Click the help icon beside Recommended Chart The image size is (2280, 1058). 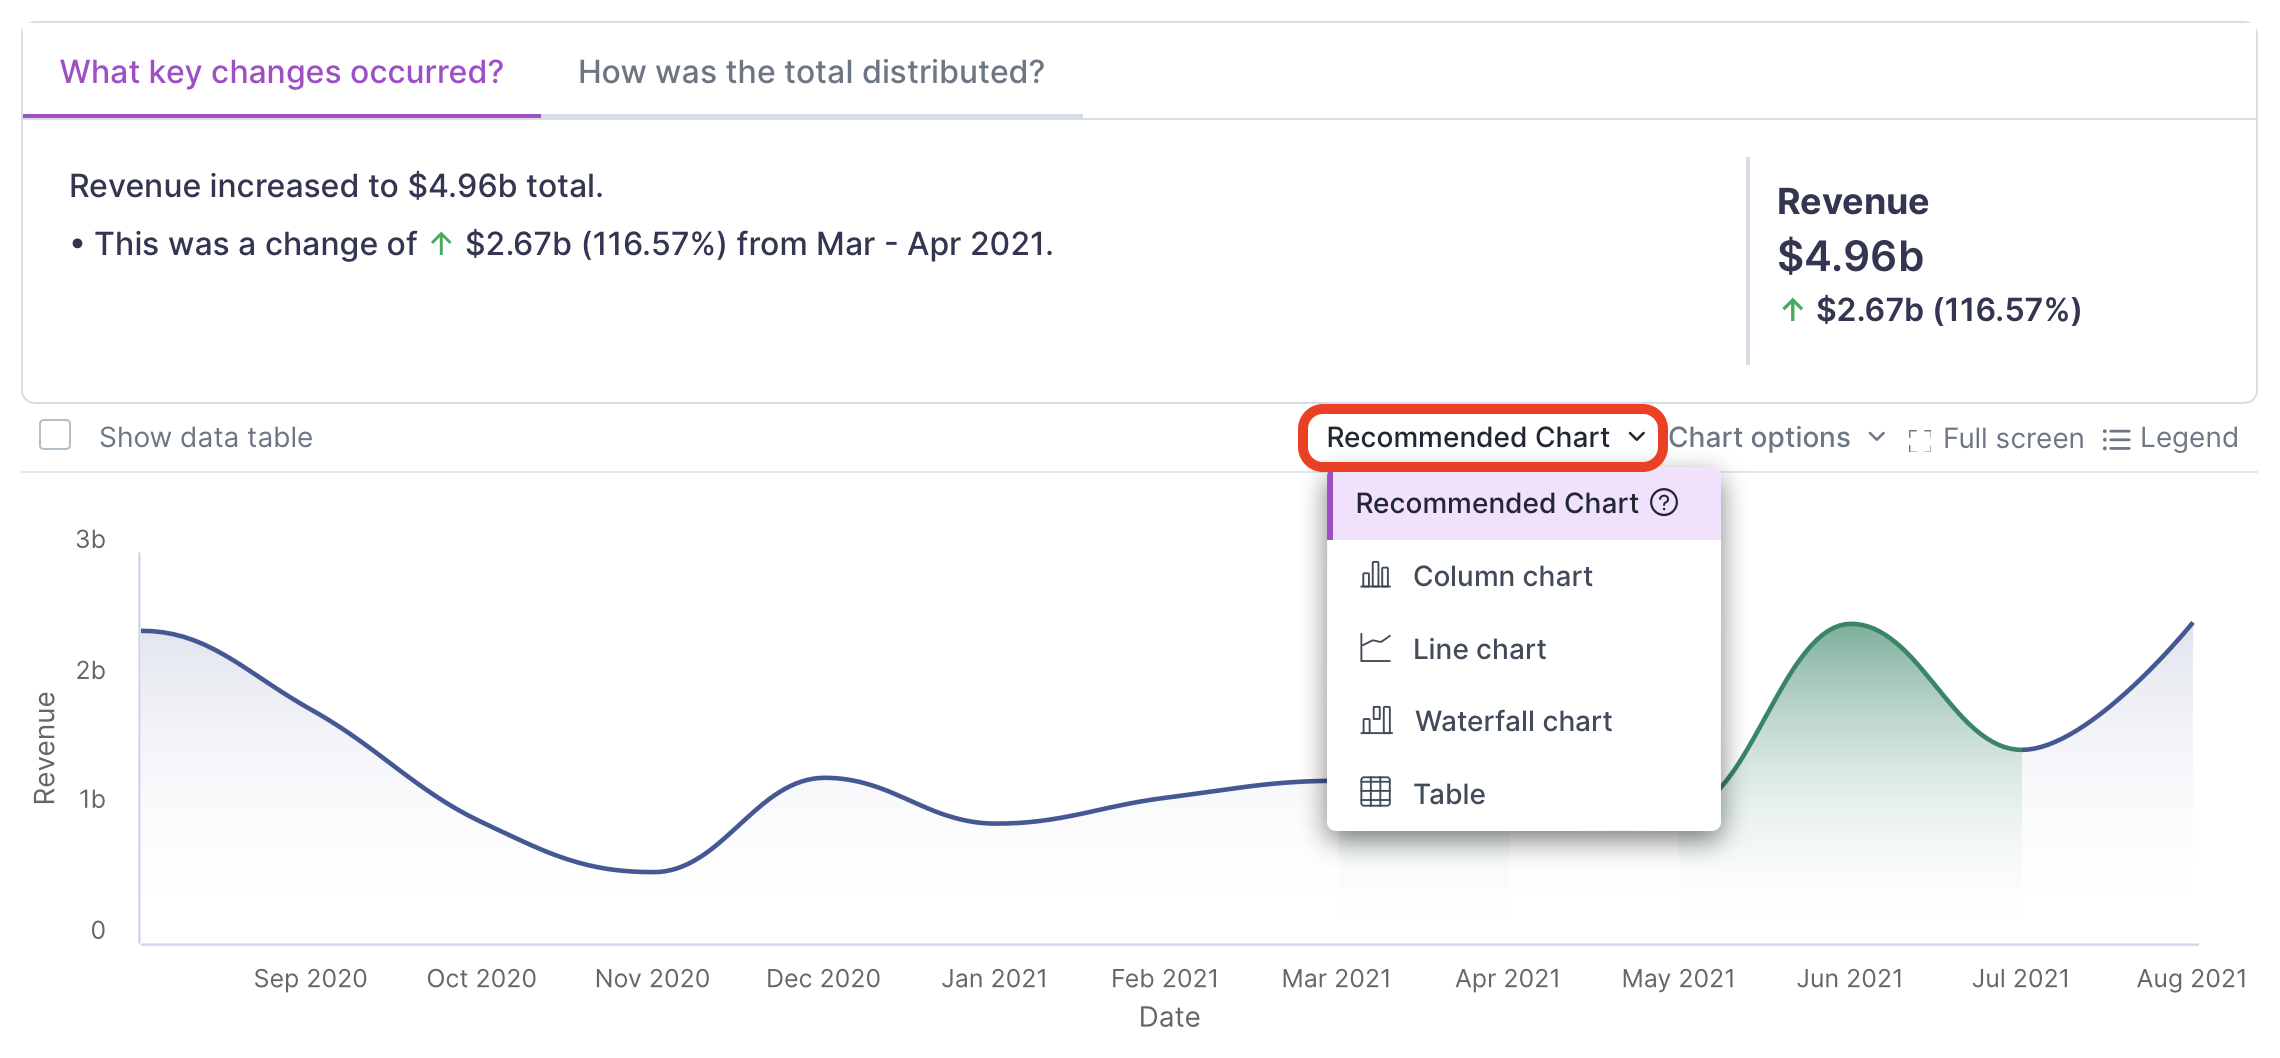[1665, 503]
